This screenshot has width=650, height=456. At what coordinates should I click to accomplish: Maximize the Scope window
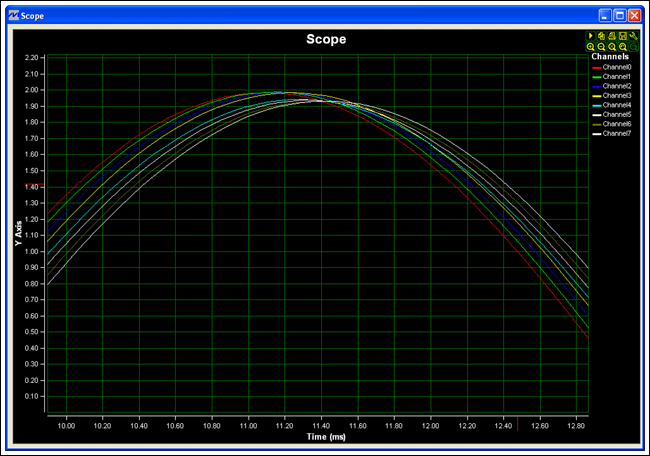[619, 17]
